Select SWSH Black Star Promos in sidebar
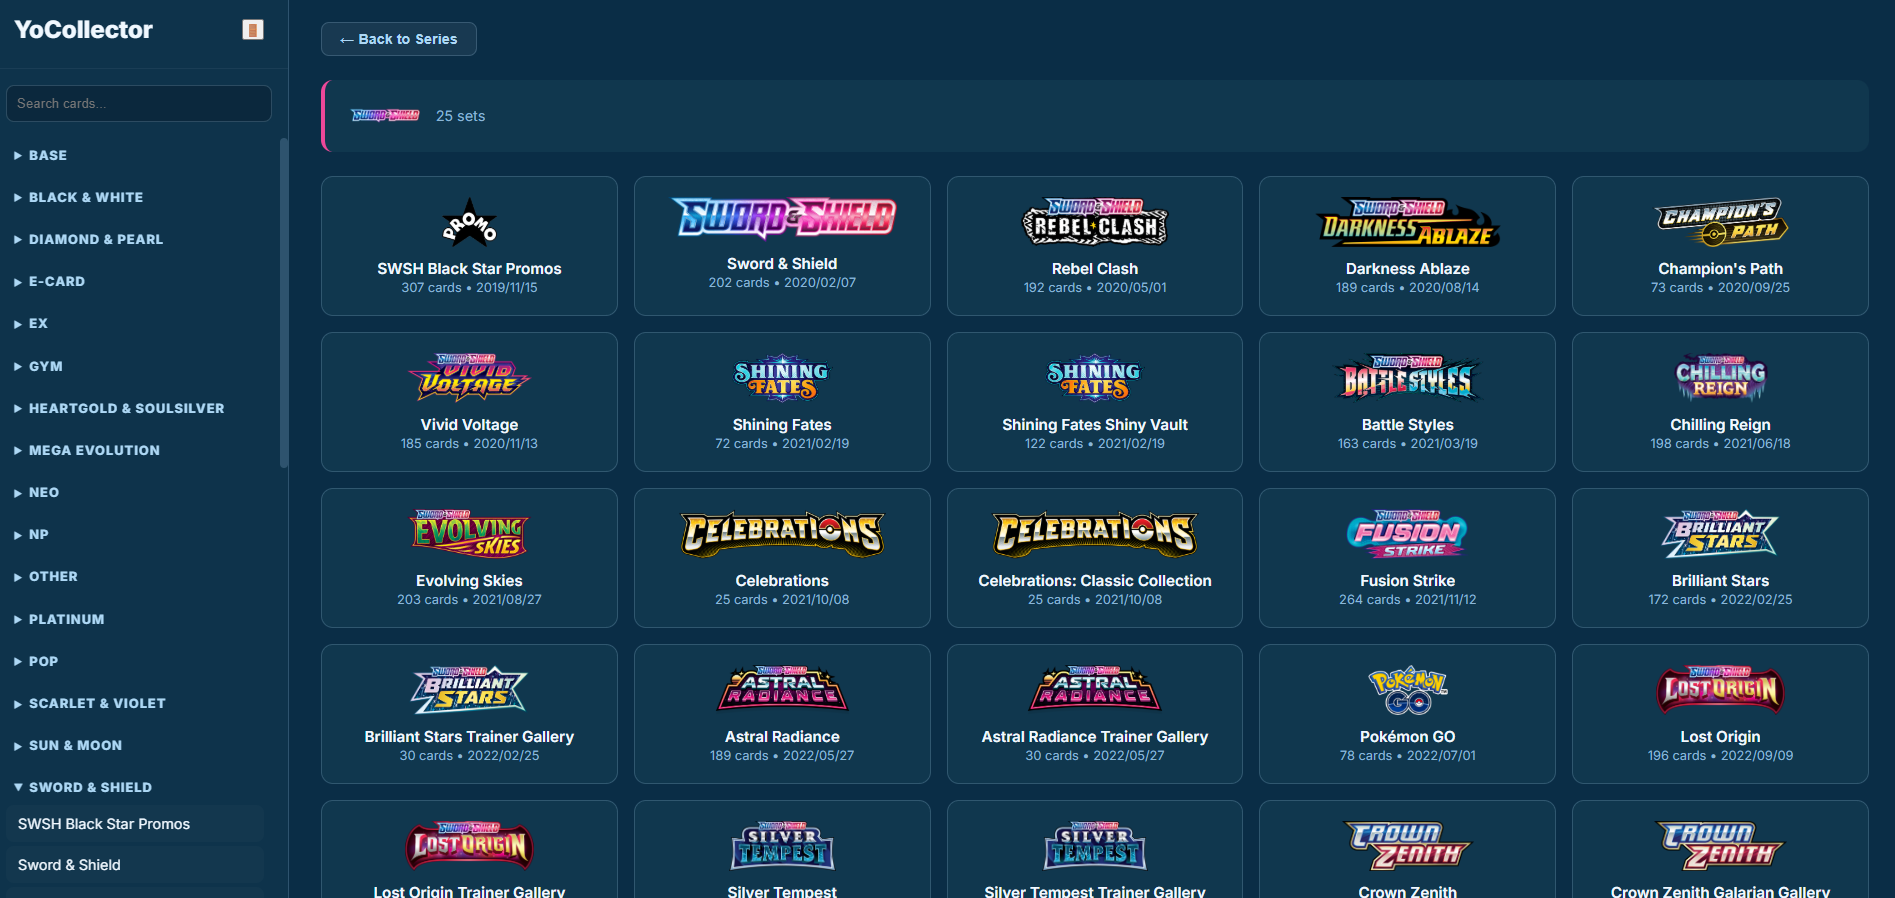This screenshot has width=1895, height=898. 135,824
